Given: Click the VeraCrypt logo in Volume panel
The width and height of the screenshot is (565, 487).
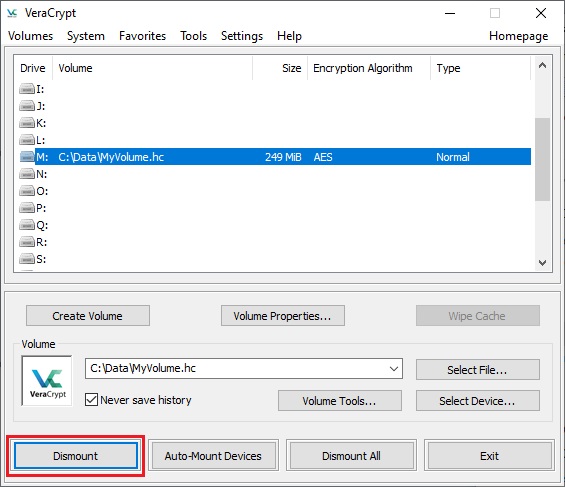Looking at the screenshot, I should [47, 381].
